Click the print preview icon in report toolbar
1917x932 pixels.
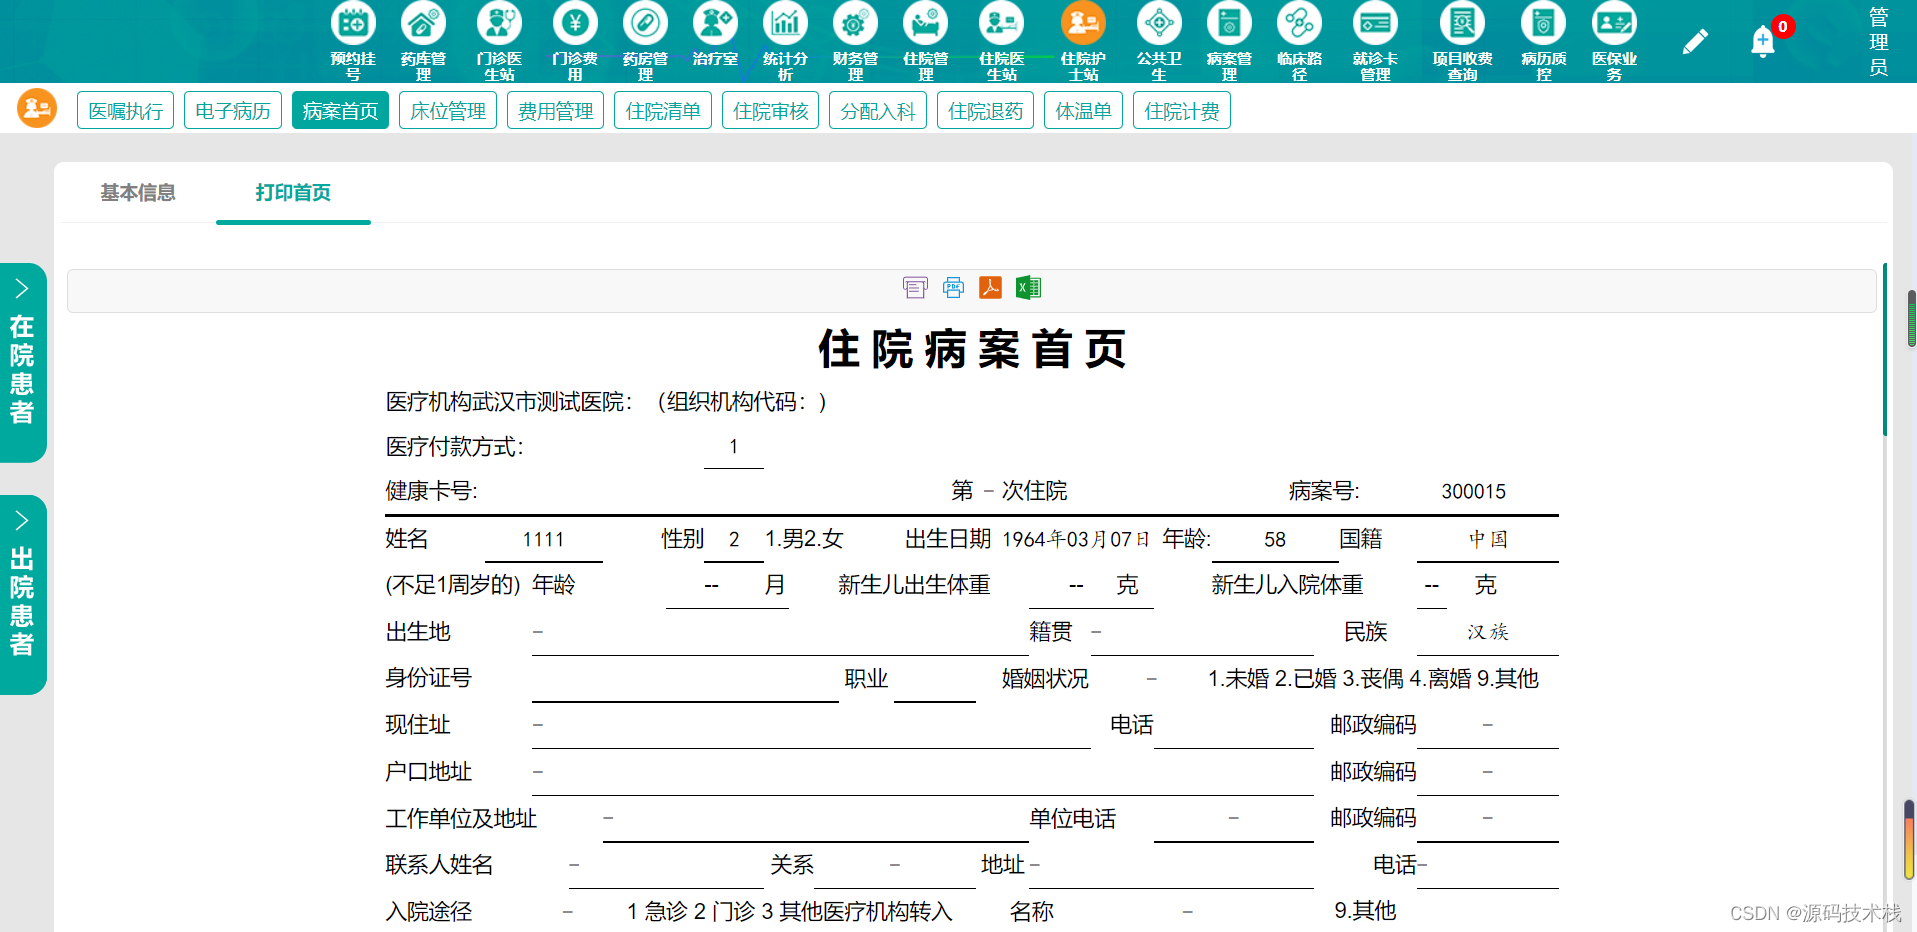[x=915, y=288]
